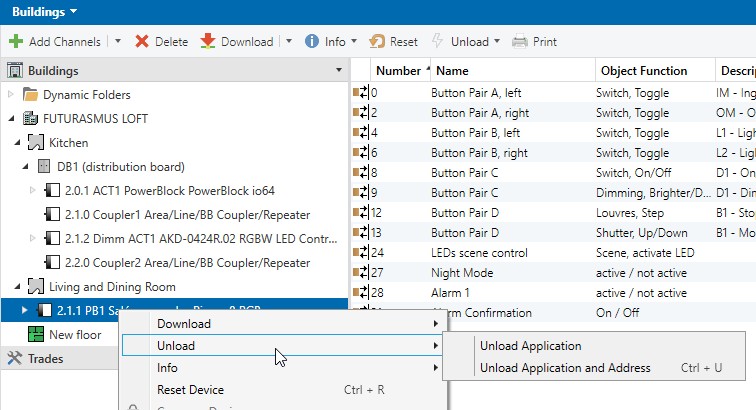756x410 pixels.
Task: Click the Print toolbar icon
Action: click(519, 42)
